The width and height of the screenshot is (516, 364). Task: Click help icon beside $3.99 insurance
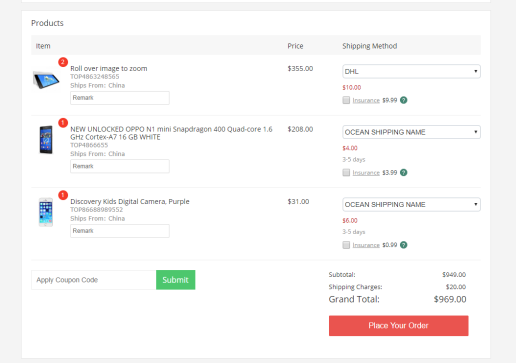[403, 172]
